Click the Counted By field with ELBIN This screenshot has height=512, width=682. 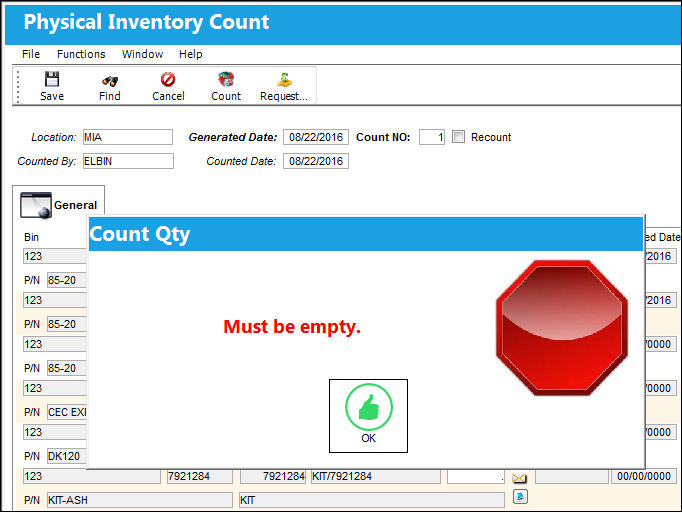[x=128, y=161]
